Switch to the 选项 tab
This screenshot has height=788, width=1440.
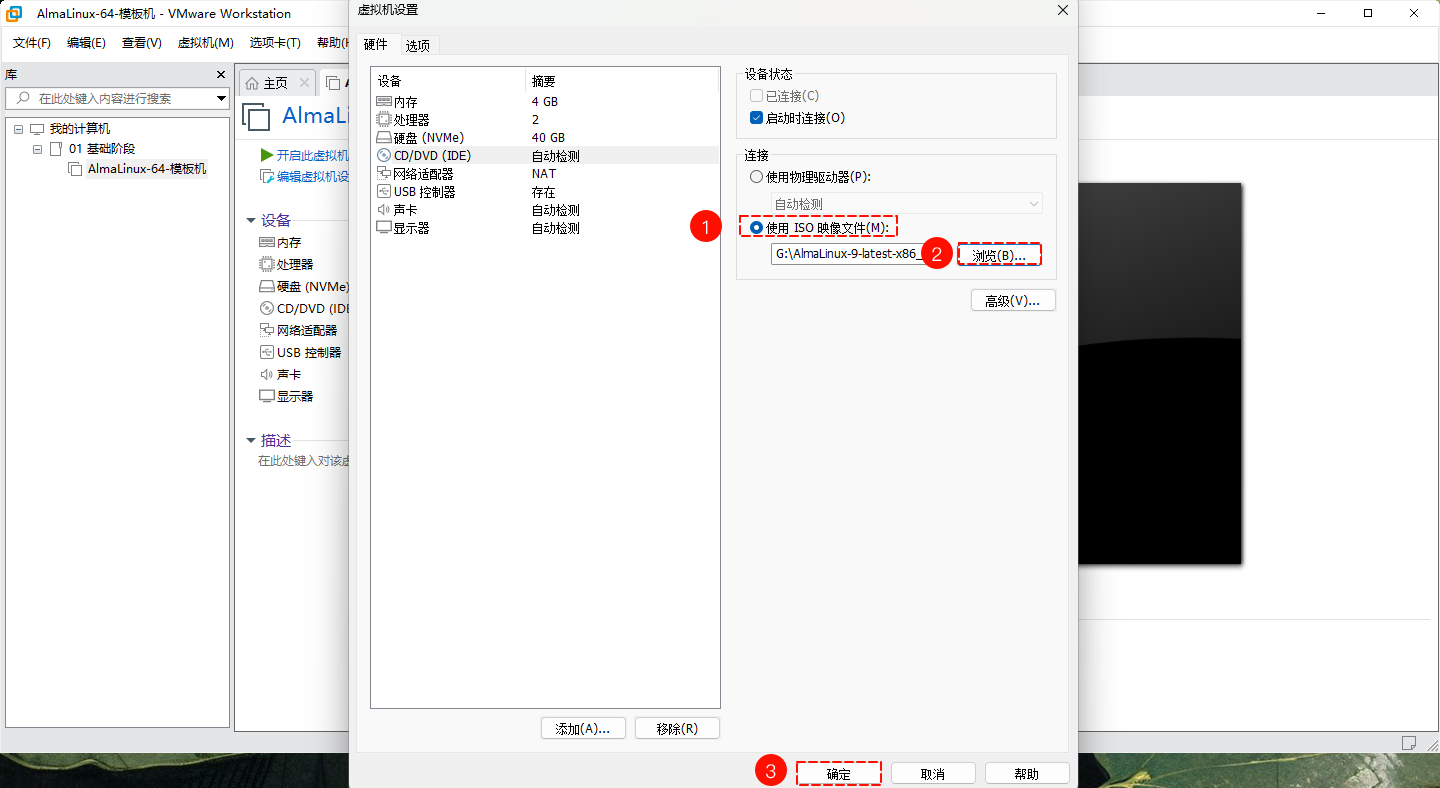click(418, 44)
